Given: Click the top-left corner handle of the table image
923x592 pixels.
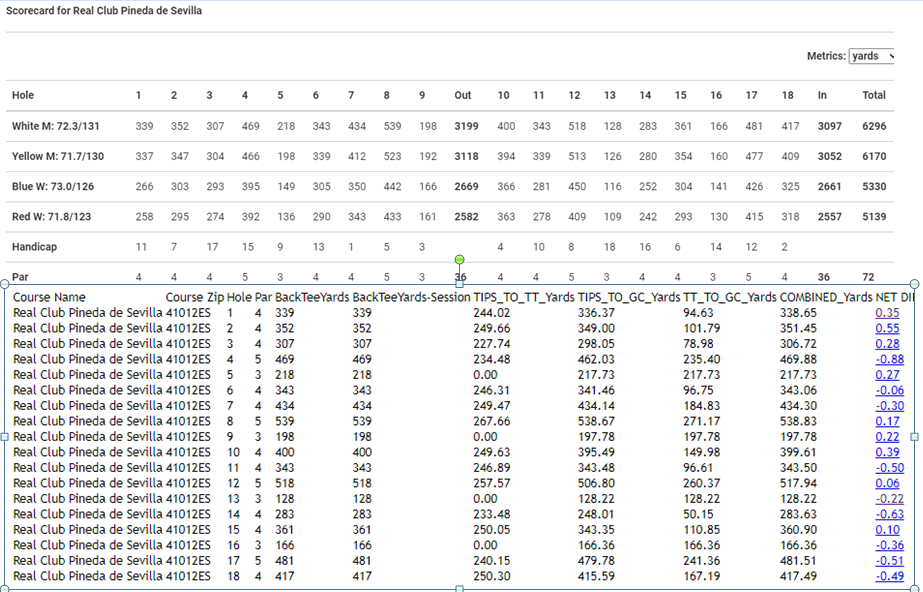Looking at the screenshot, I should pos(5,284).
